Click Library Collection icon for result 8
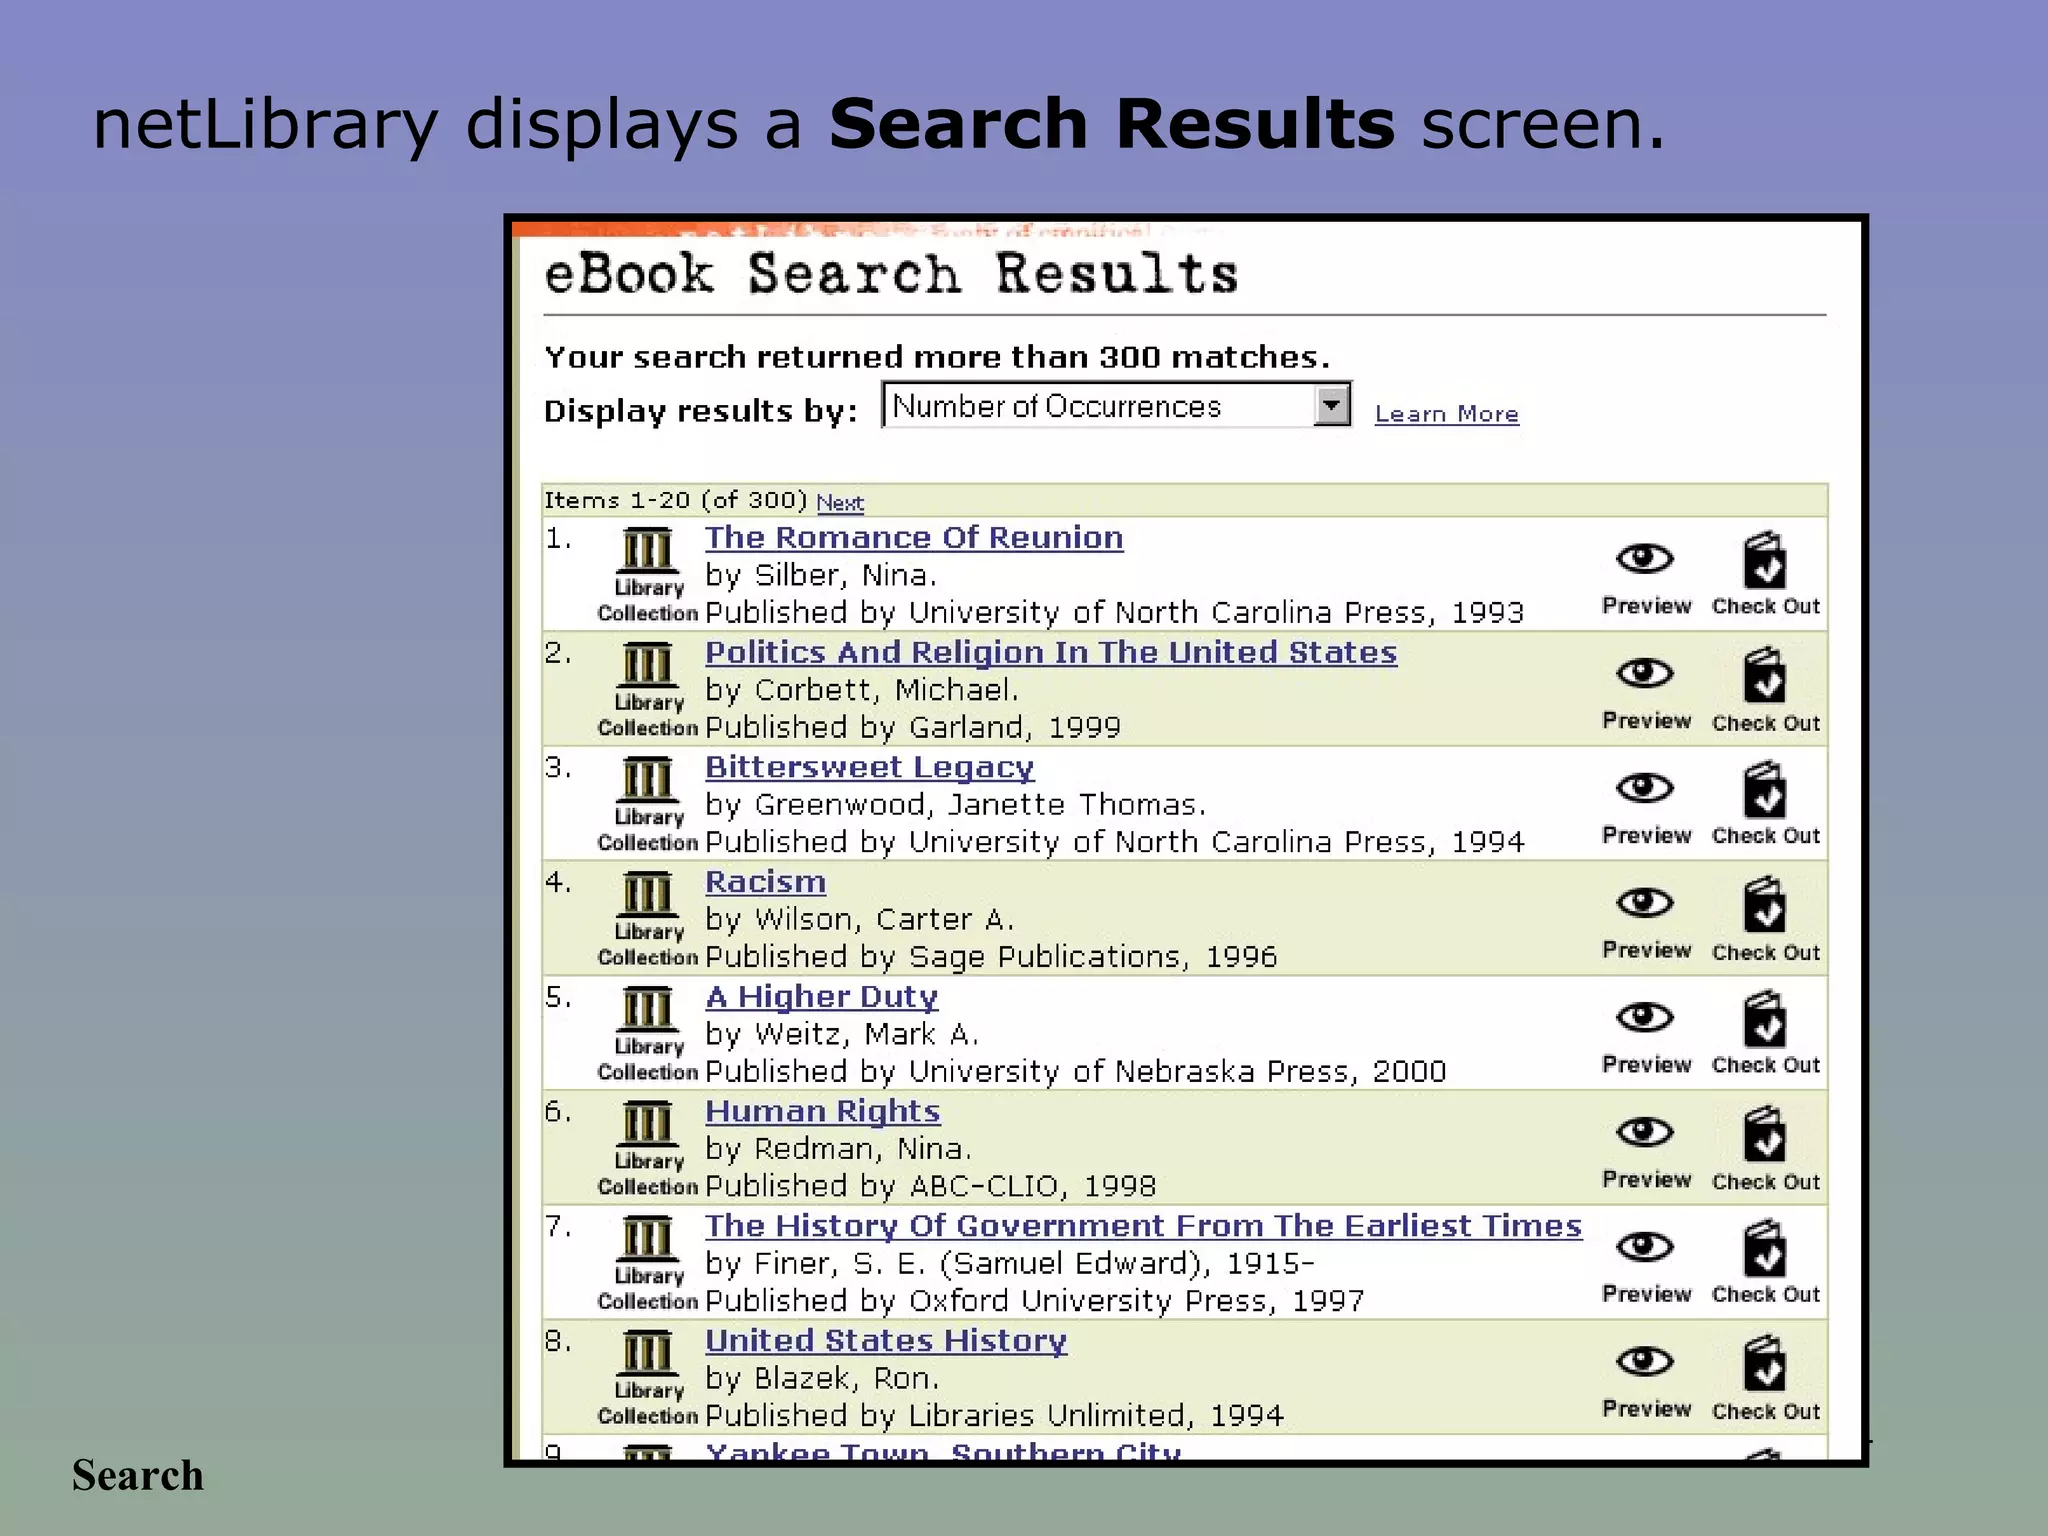Viewport: 2048px width, 1536px height. click(647, 1378)
